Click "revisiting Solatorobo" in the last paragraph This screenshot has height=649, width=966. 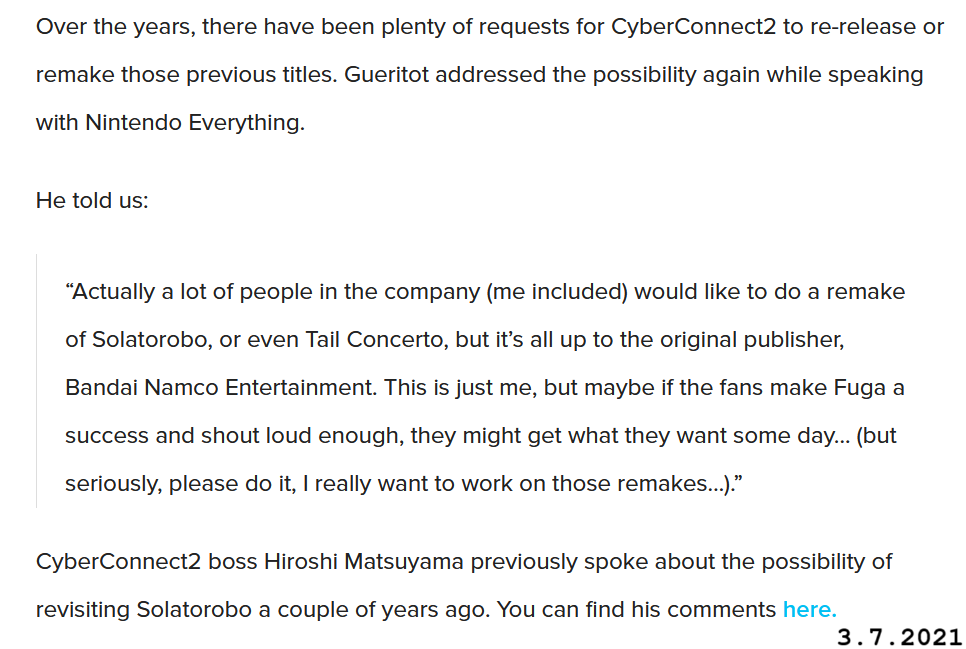tap(144, 610)
